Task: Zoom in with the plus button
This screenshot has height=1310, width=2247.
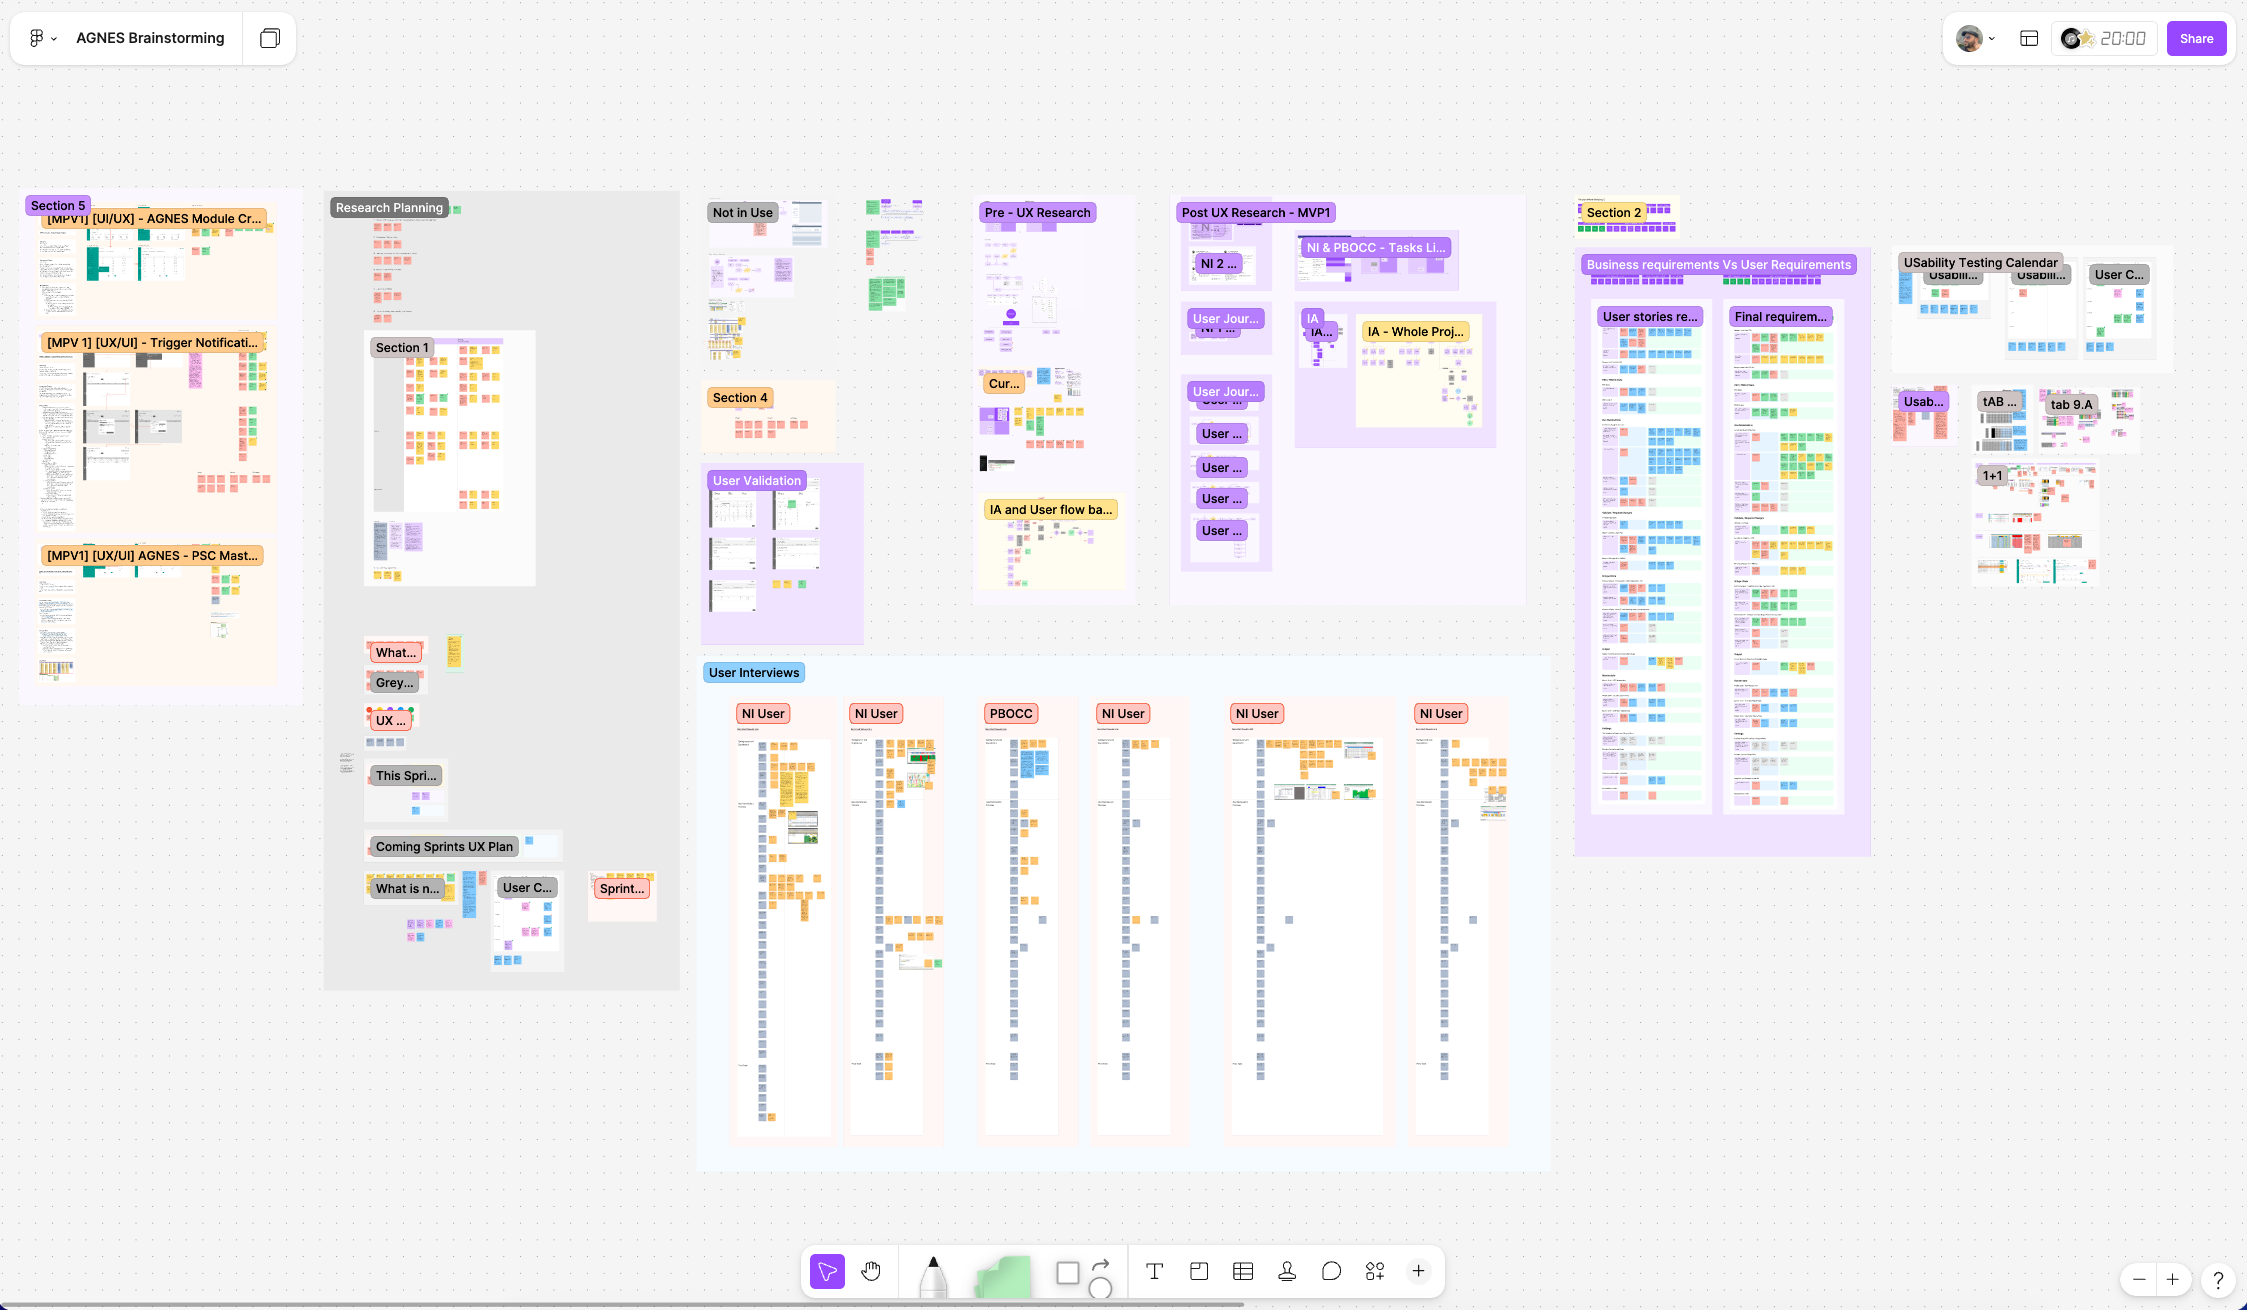Action: [2173, 1279]
